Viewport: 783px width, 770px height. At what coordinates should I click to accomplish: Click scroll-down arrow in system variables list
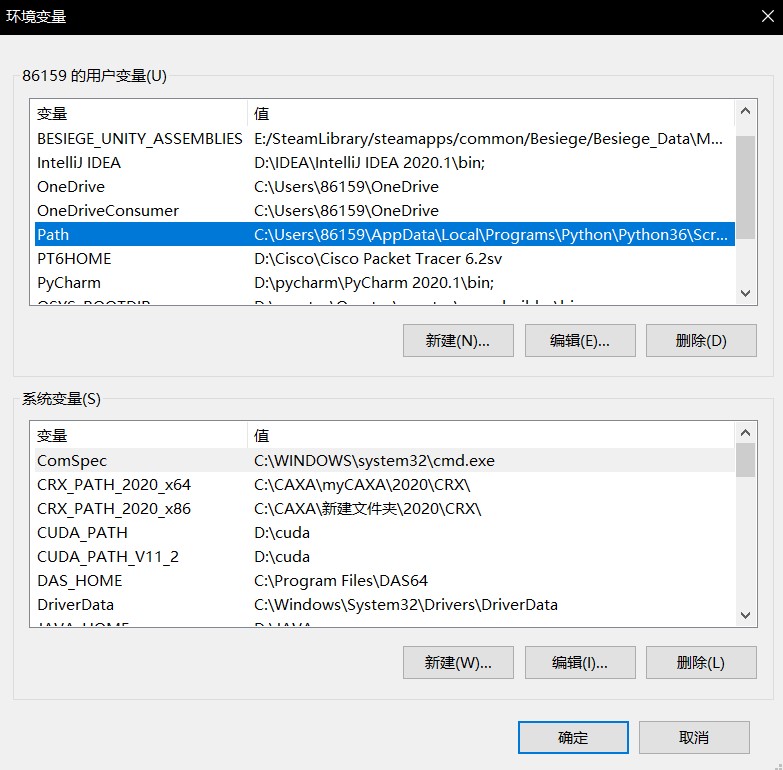[745, 615]
